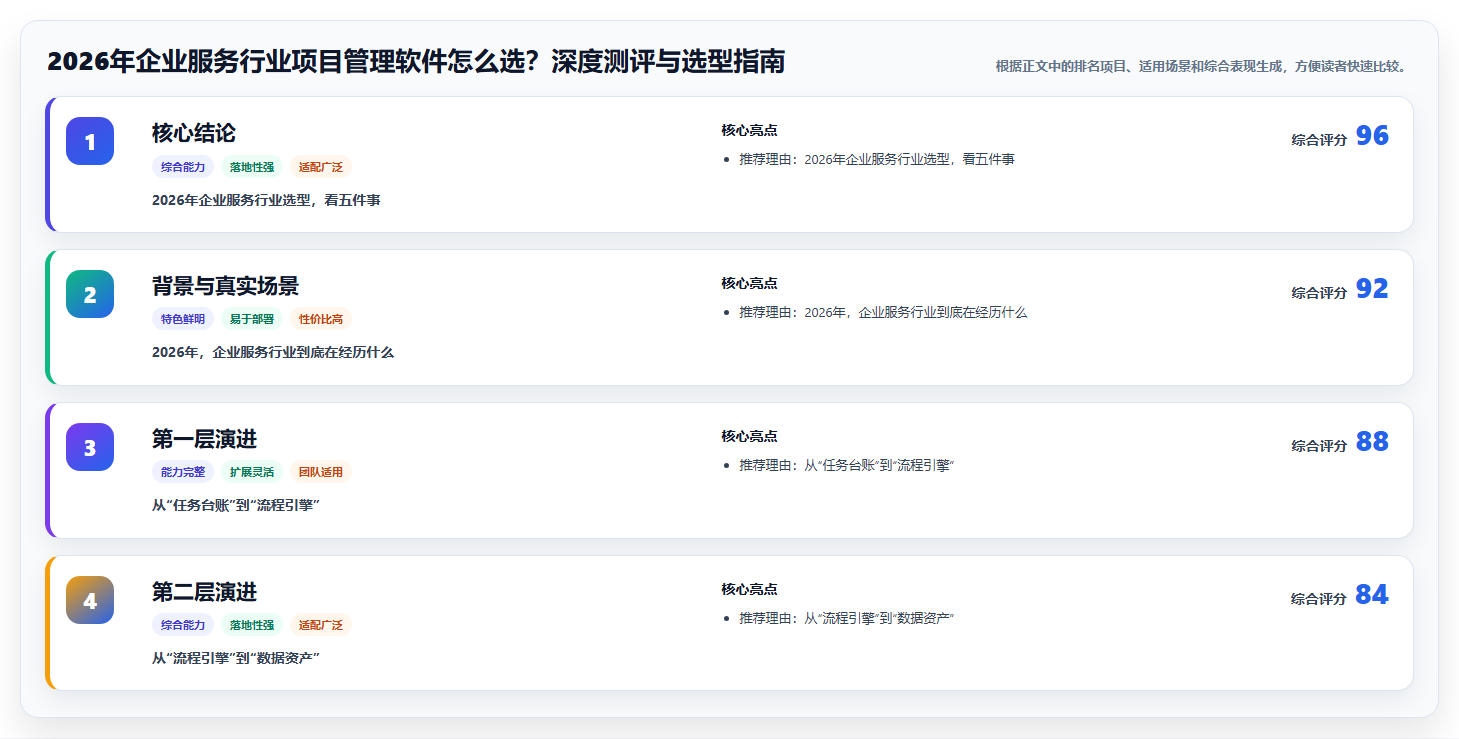
Task: Click the 综合评分 label beside 88
Action: (1319, 446)
